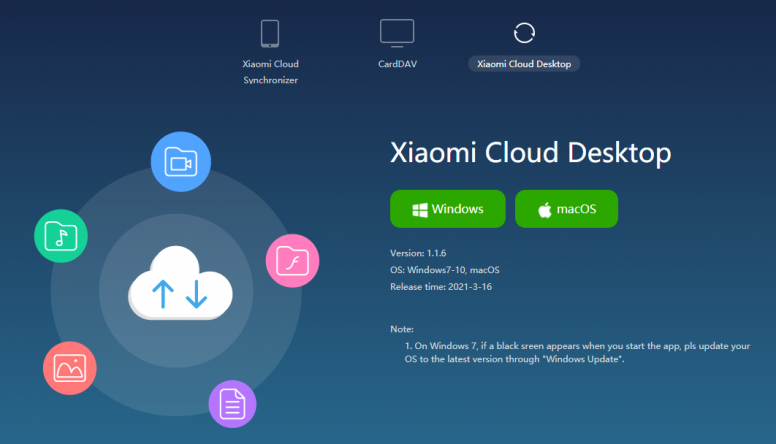Click the 'OS: Windows7-10, macOS' text
Viewport: 776px width, 444px height.
click(445, 270)
